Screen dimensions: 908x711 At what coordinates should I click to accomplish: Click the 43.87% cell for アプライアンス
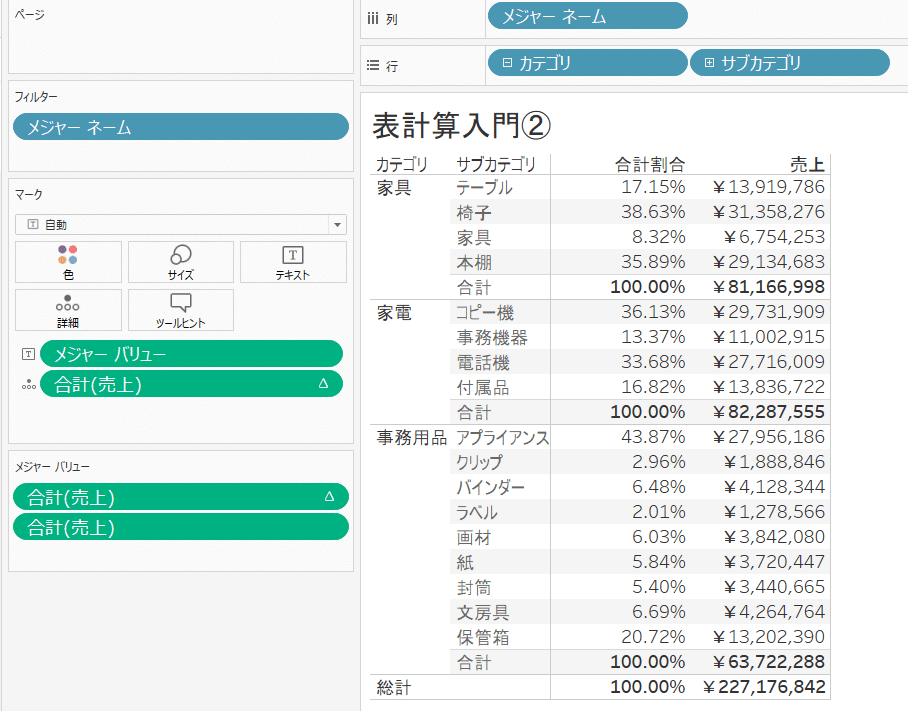(x=653, y=437)
